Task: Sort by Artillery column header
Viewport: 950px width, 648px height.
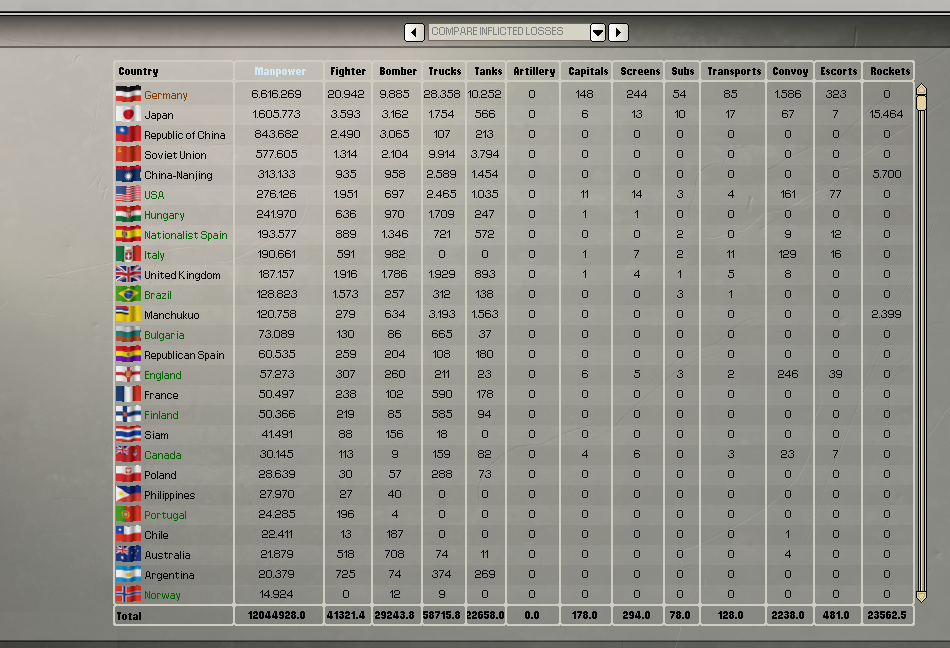Action: pos(534,71)
